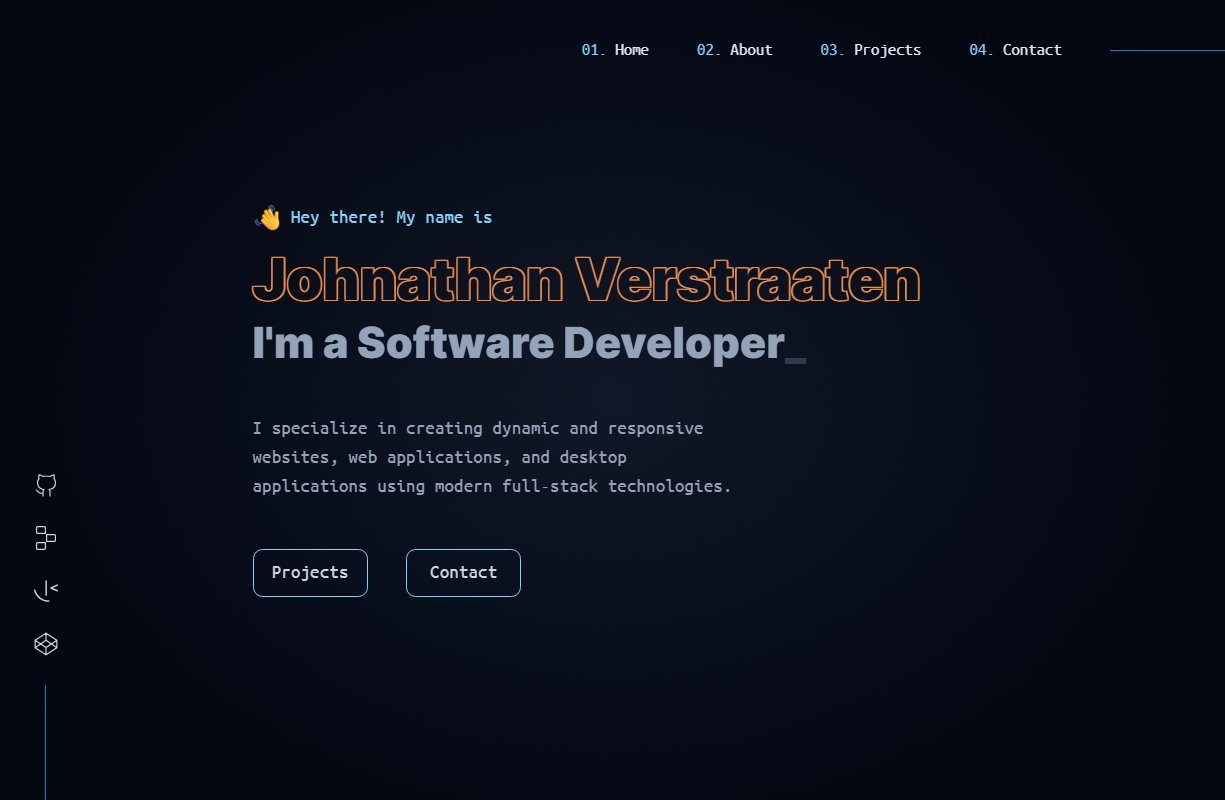Click the Johnathan Verstraaten outlined name
The width and height of the screenshot is (1225, 800).
pos(585,280)
